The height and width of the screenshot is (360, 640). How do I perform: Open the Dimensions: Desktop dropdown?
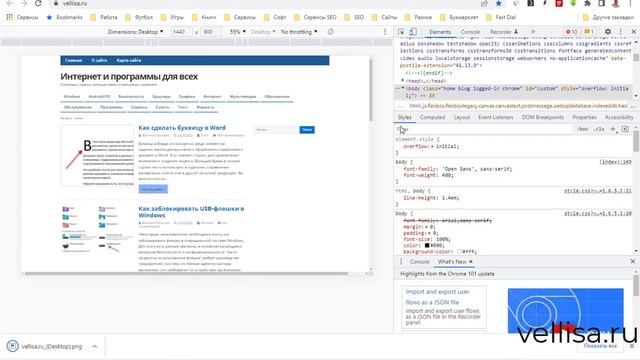136,31
